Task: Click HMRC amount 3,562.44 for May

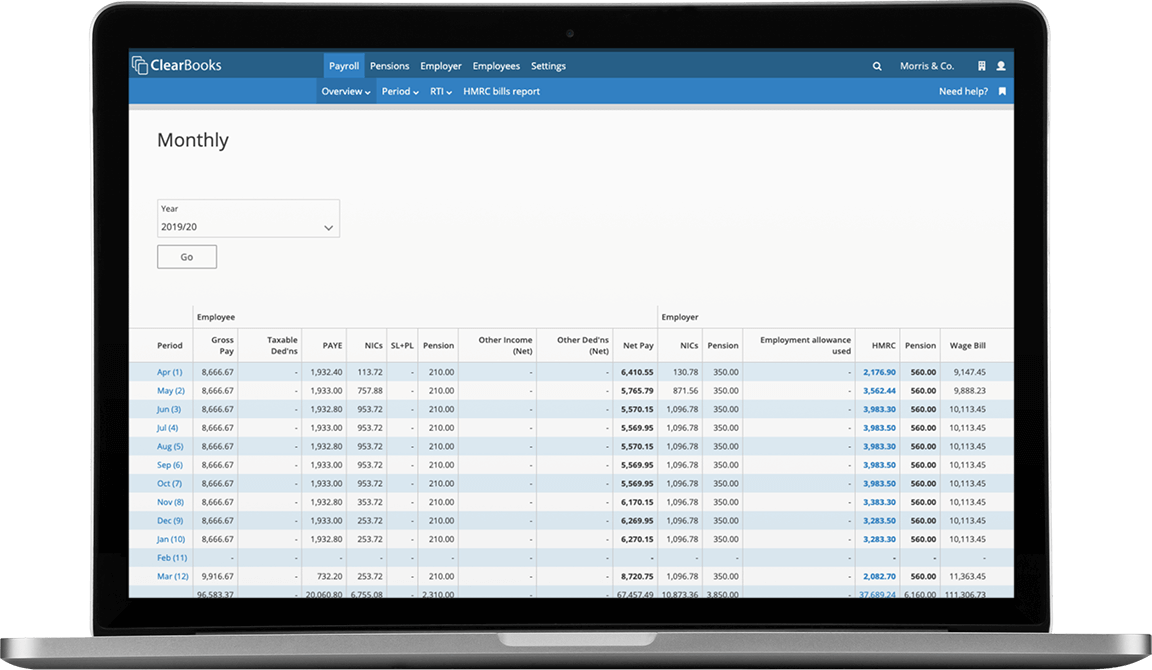Action: 878,390
